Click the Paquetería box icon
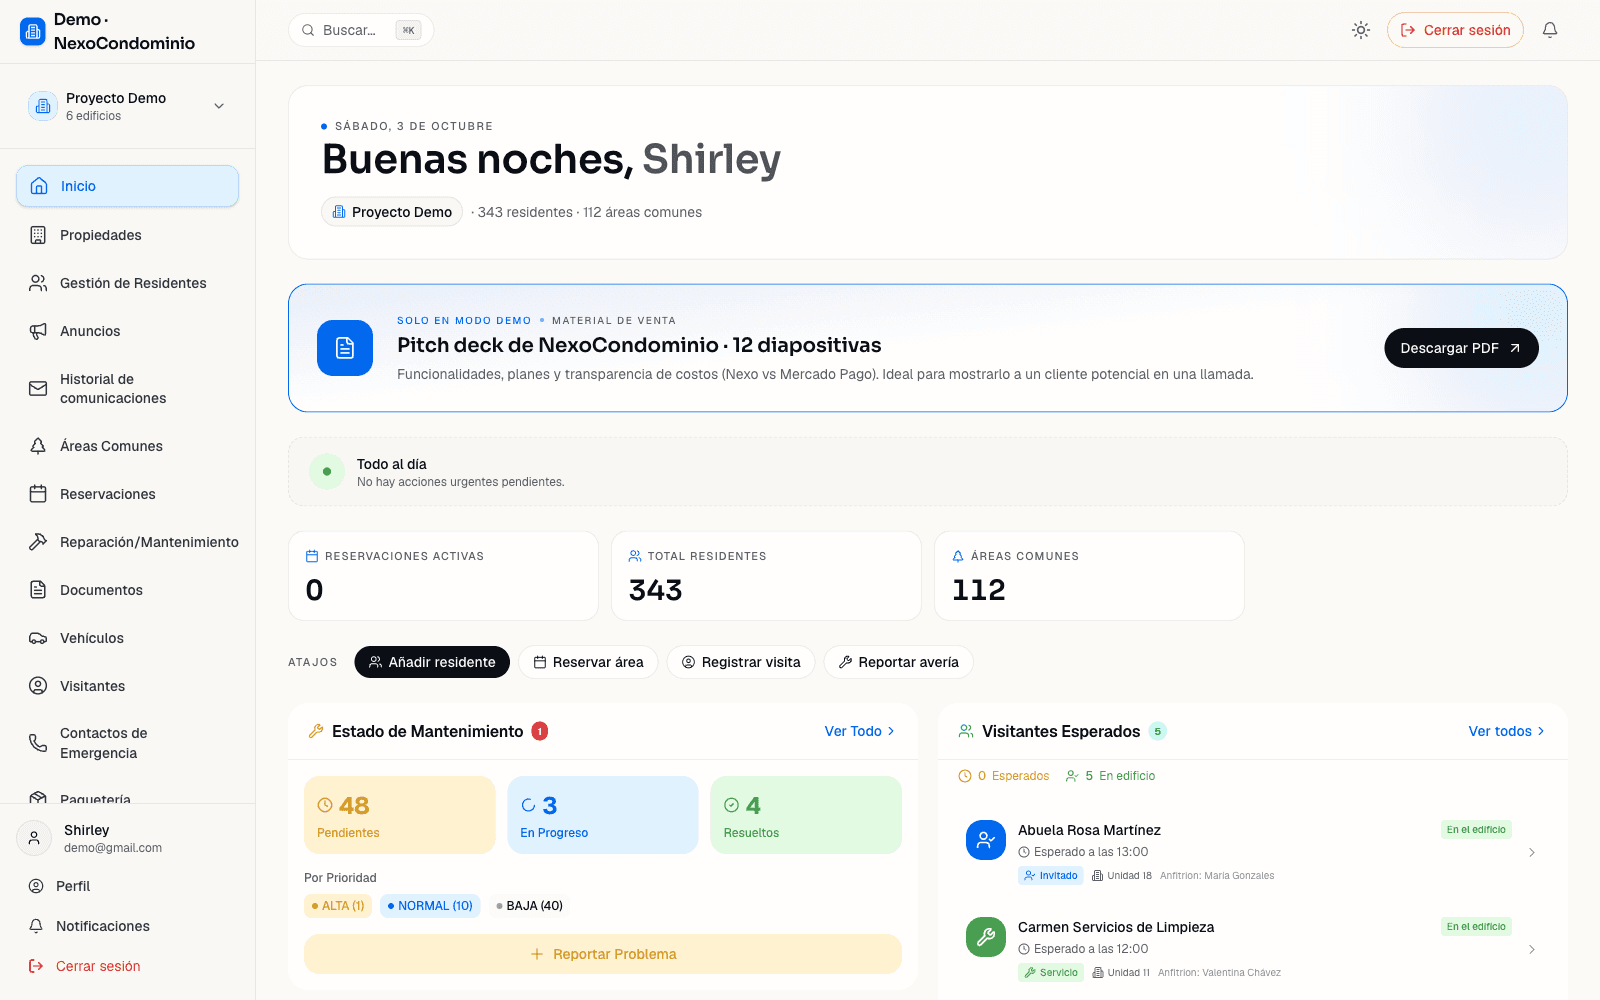 (x=38, y=798)
